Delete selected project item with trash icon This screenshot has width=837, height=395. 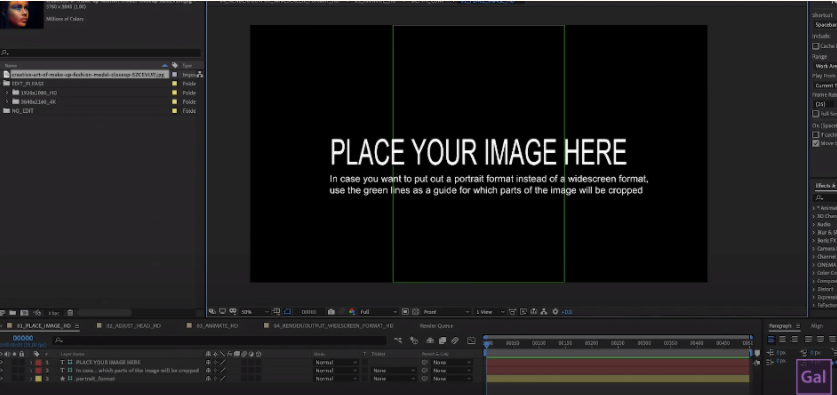(70, 313)
